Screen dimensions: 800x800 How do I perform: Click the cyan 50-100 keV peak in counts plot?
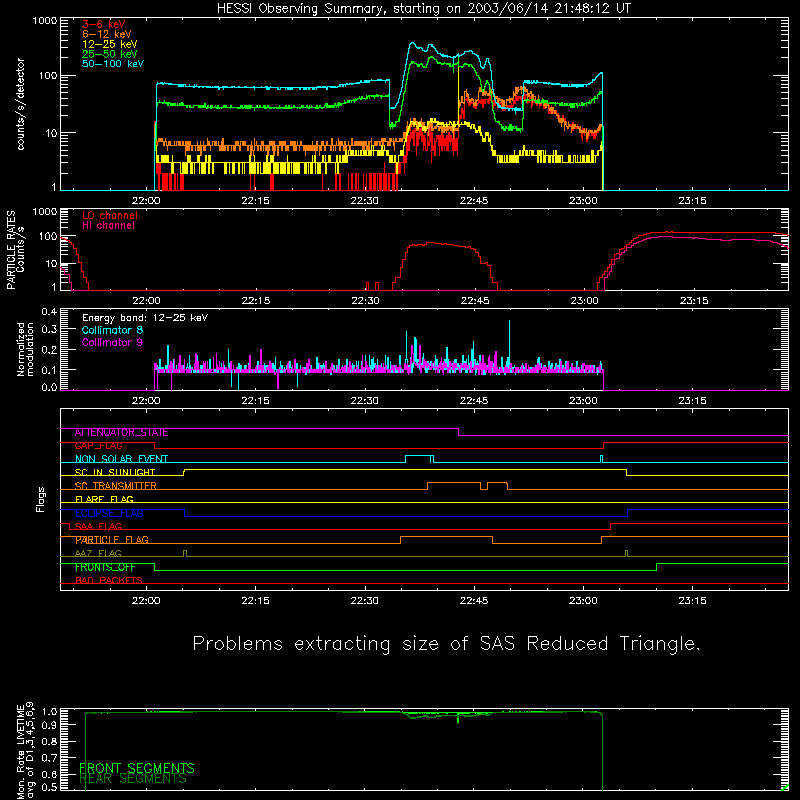click(414, 45)
